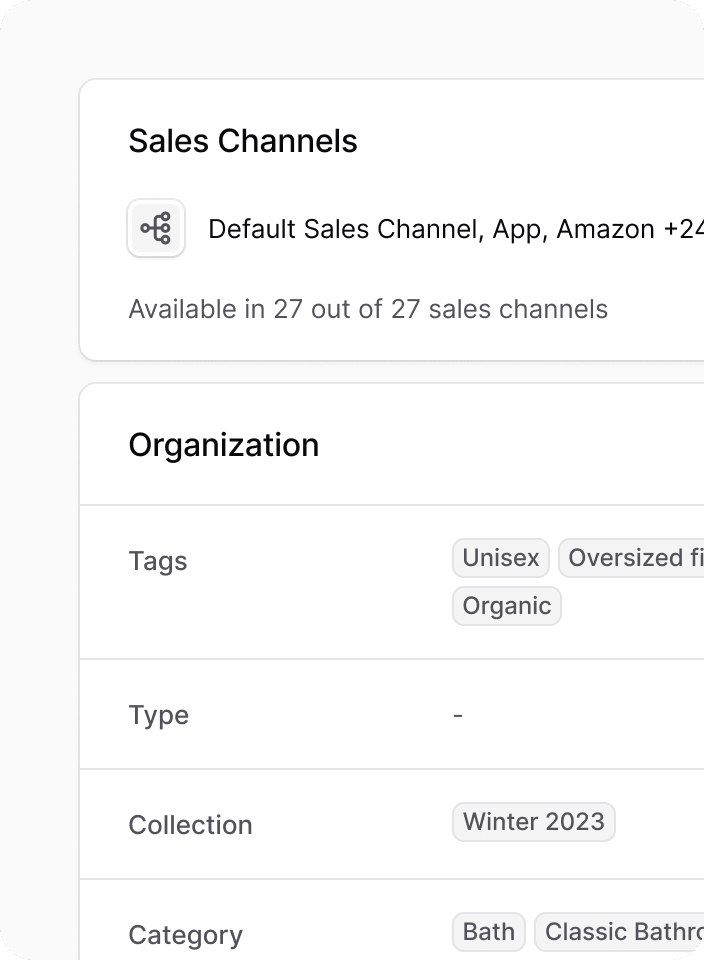Open the Classic Bathrobe category badge
The height and width of the screenshot is (960, 704).
point(620,932)
